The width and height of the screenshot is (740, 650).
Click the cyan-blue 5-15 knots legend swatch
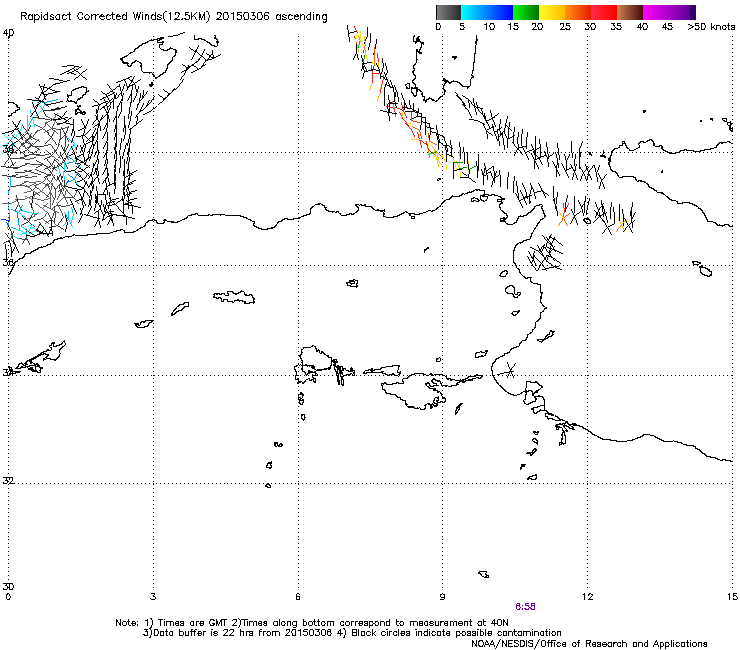(487, 12)
